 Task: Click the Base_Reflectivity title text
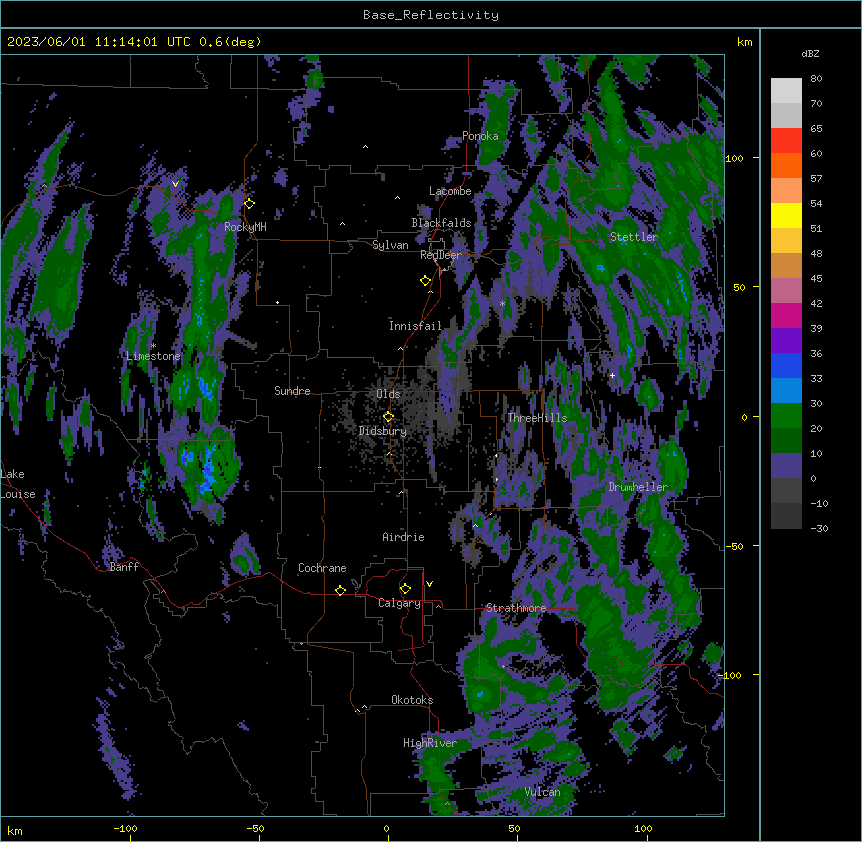click(x=430, y=15)
